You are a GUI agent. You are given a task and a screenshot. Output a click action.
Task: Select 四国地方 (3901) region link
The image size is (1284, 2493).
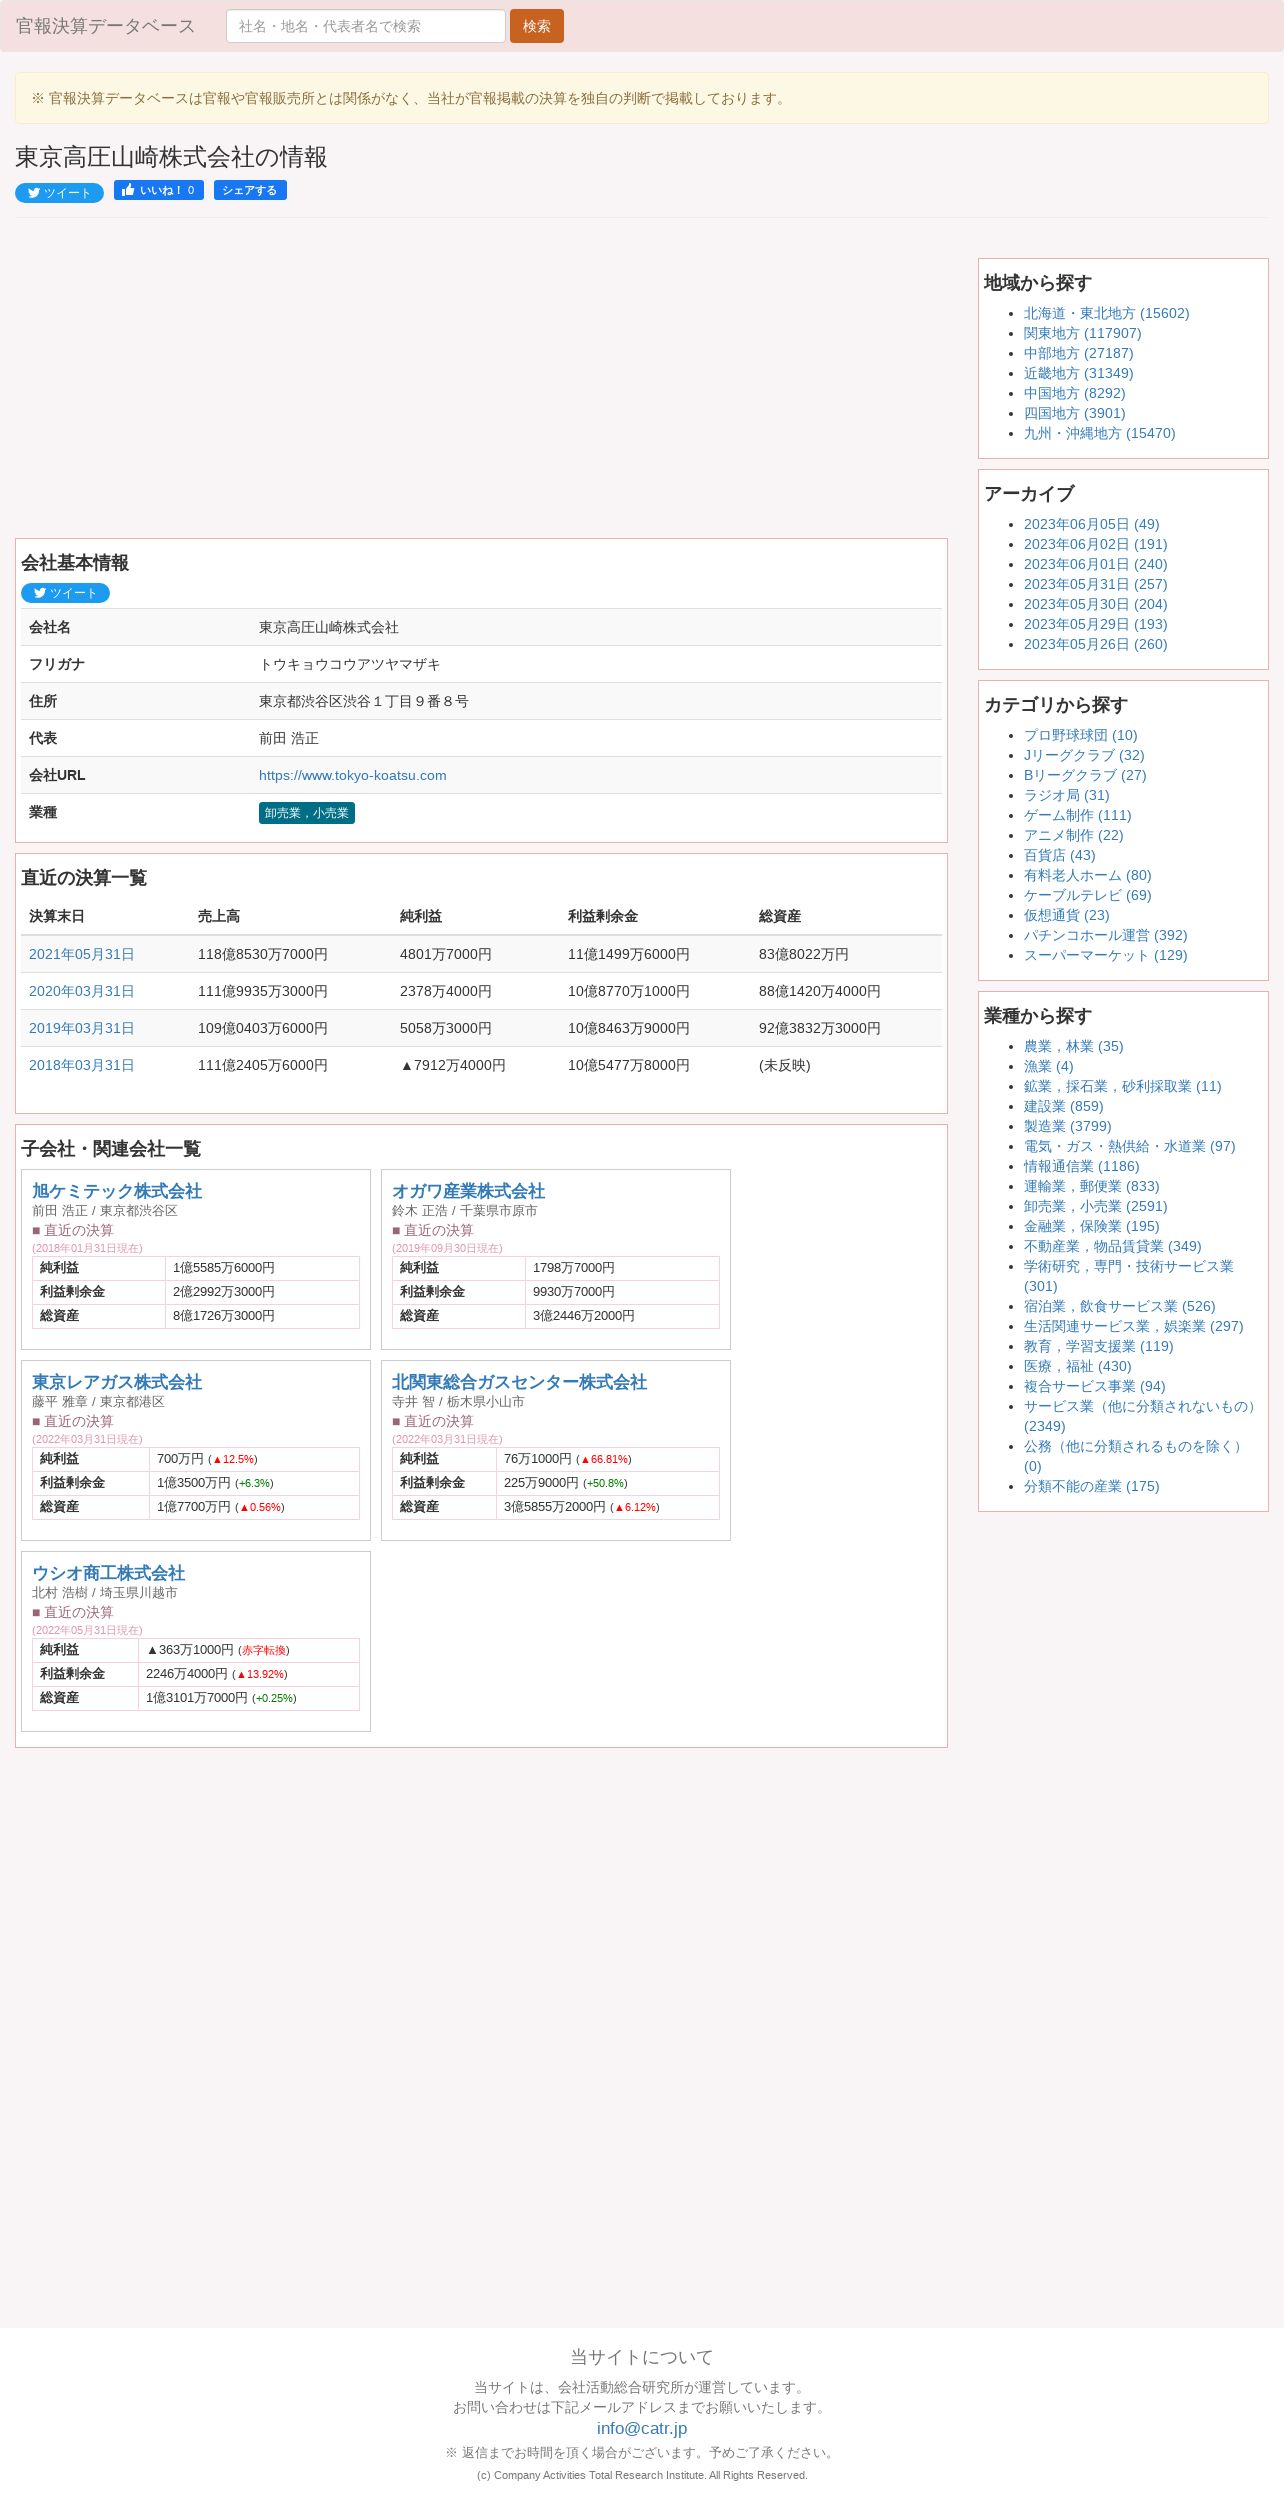(1074, 413)
